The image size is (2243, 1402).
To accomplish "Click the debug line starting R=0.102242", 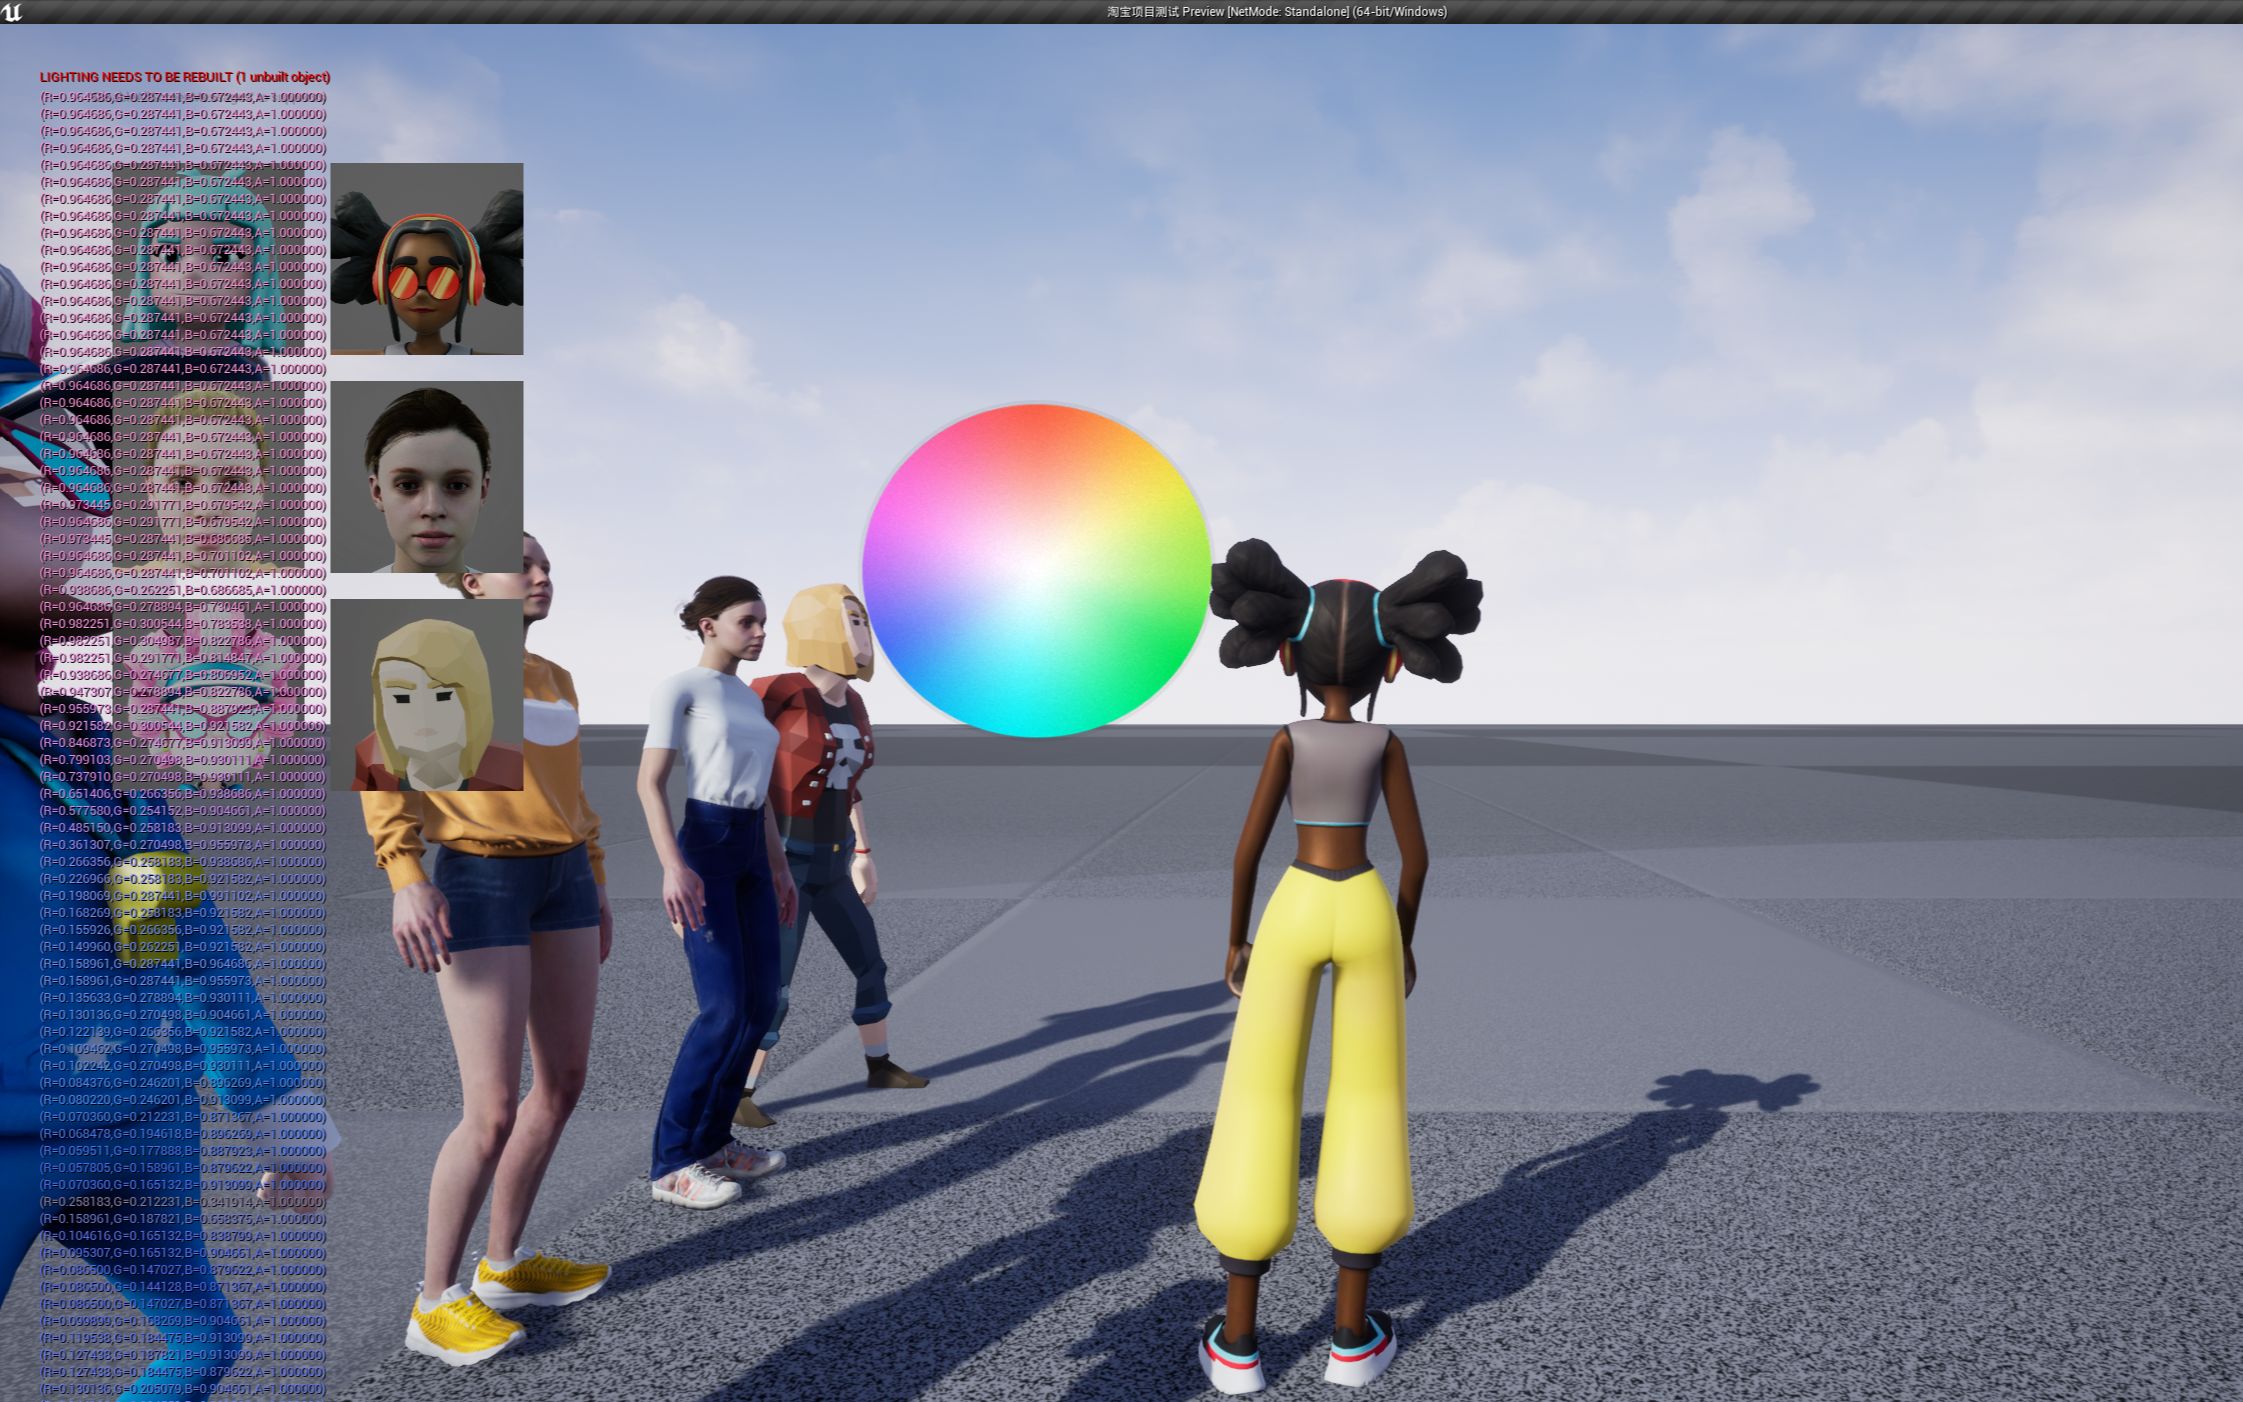I will coord(183,1066).
